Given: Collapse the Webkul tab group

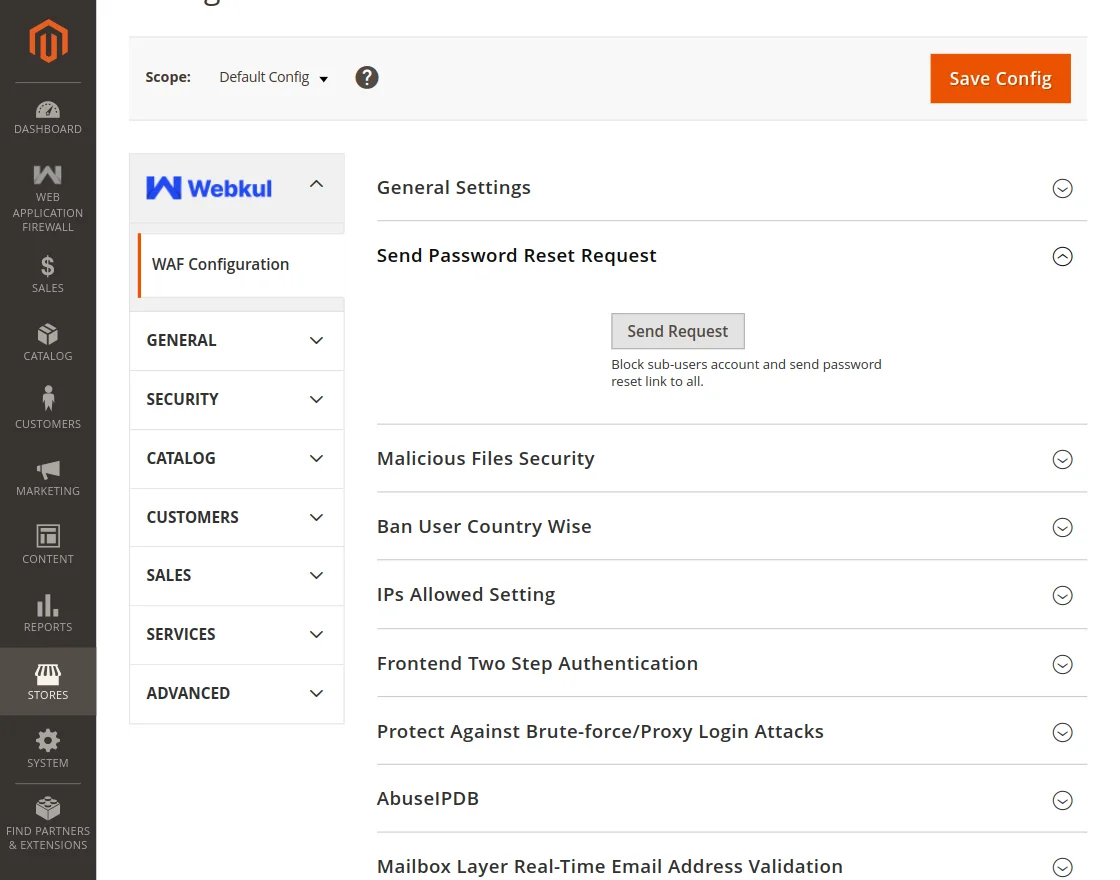Looking at the screenshot, I should [x=316, y=185].
